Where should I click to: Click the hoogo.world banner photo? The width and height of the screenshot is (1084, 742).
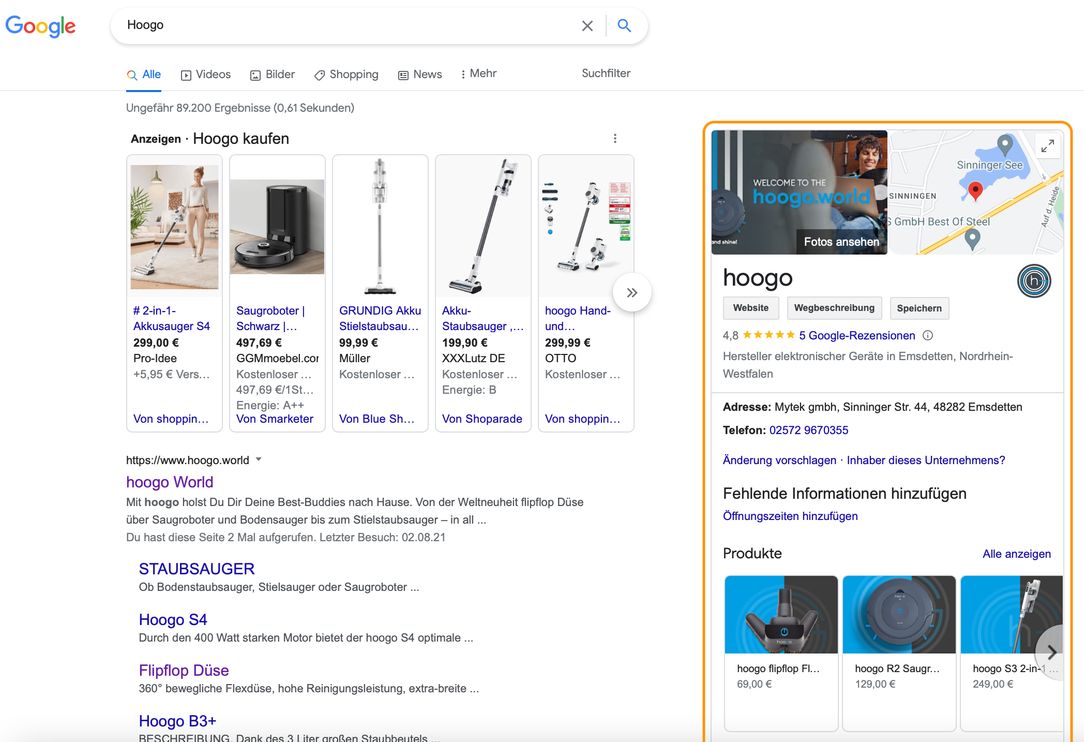[799, 192]
